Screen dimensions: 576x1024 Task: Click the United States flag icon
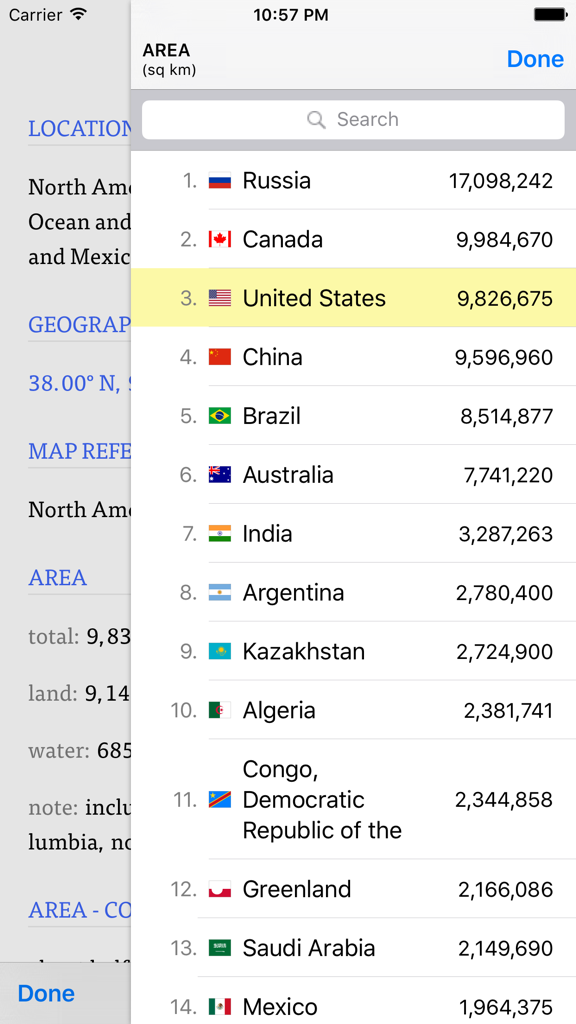point(221,298)
